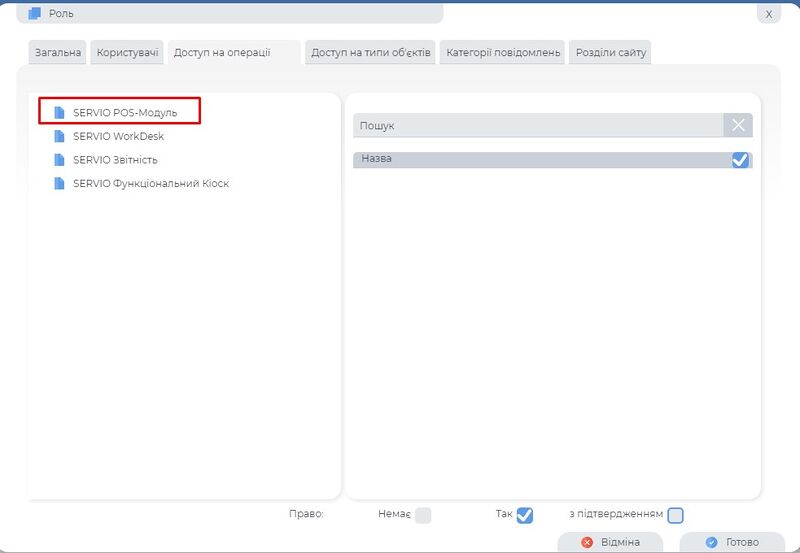The image size is (800, 553).
Task: Switch to the Категорії повідомлень tab
Action: (x=503, y=52)
